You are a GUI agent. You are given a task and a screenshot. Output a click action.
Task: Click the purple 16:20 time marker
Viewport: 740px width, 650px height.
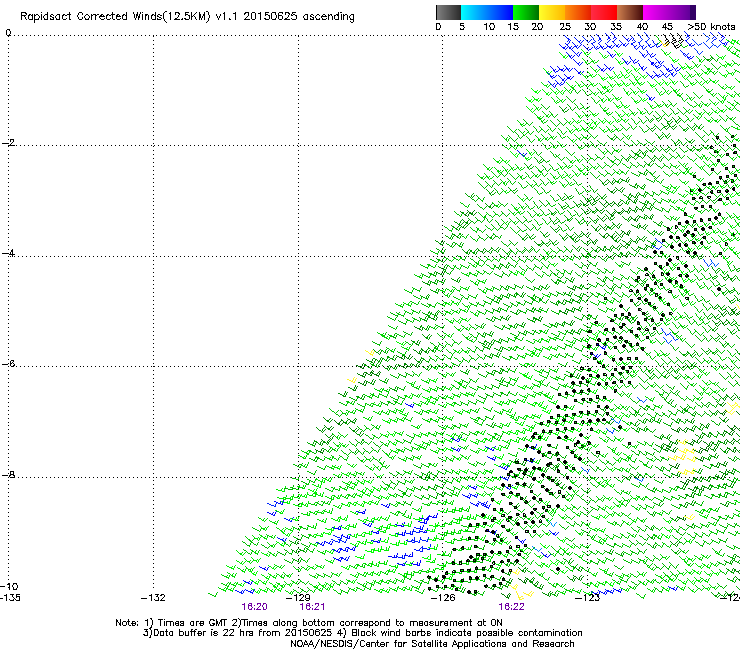[x=254, y=607]
